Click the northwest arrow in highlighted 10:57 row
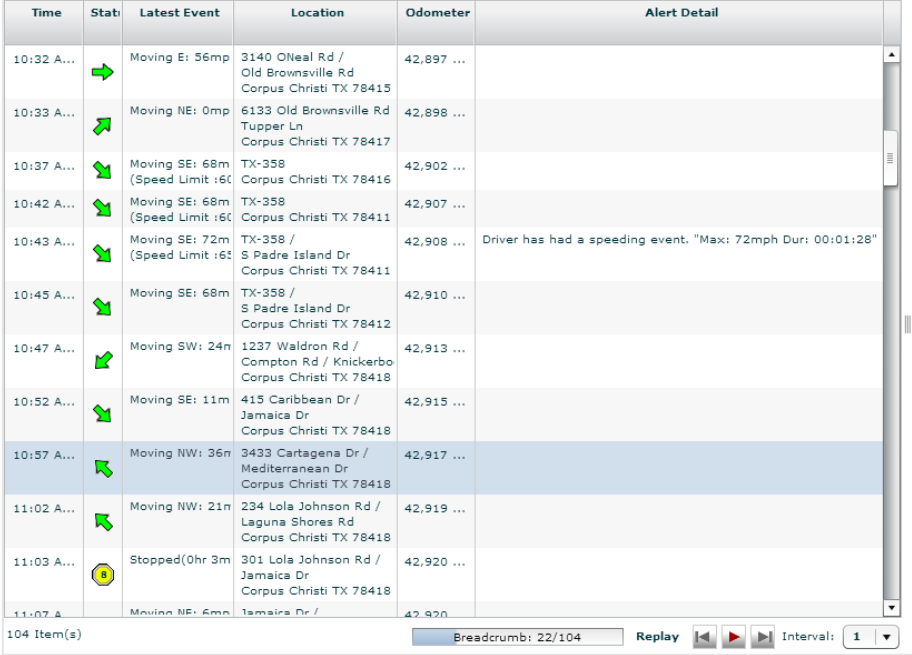 point(102,468)
